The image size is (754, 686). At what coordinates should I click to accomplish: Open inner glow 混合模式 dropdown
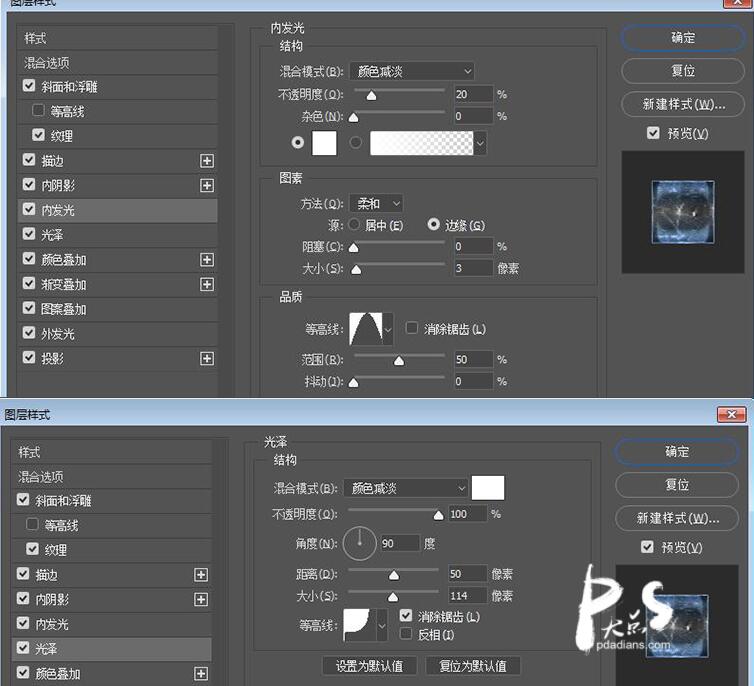click(x=412, y=72)
